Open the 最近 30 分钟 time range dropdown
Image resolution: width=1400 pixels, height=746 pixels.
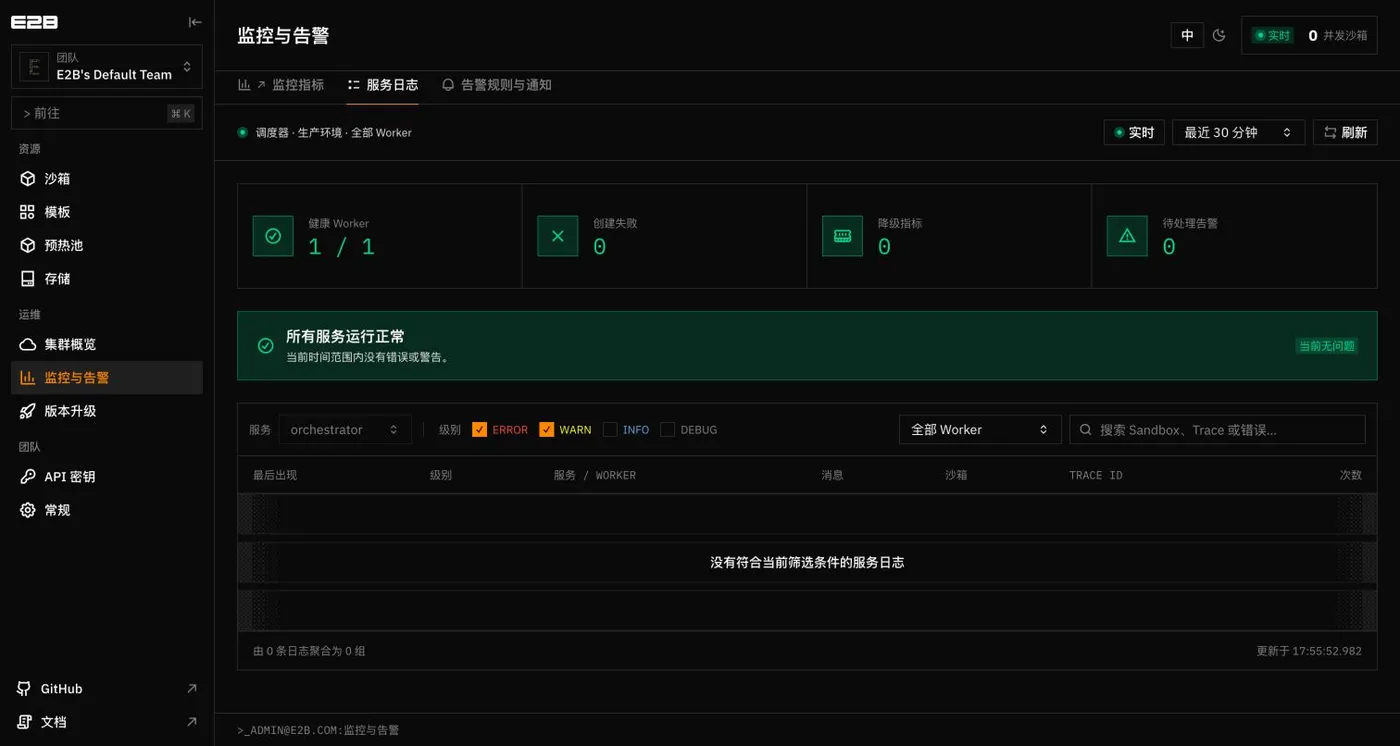[1238, 132]
